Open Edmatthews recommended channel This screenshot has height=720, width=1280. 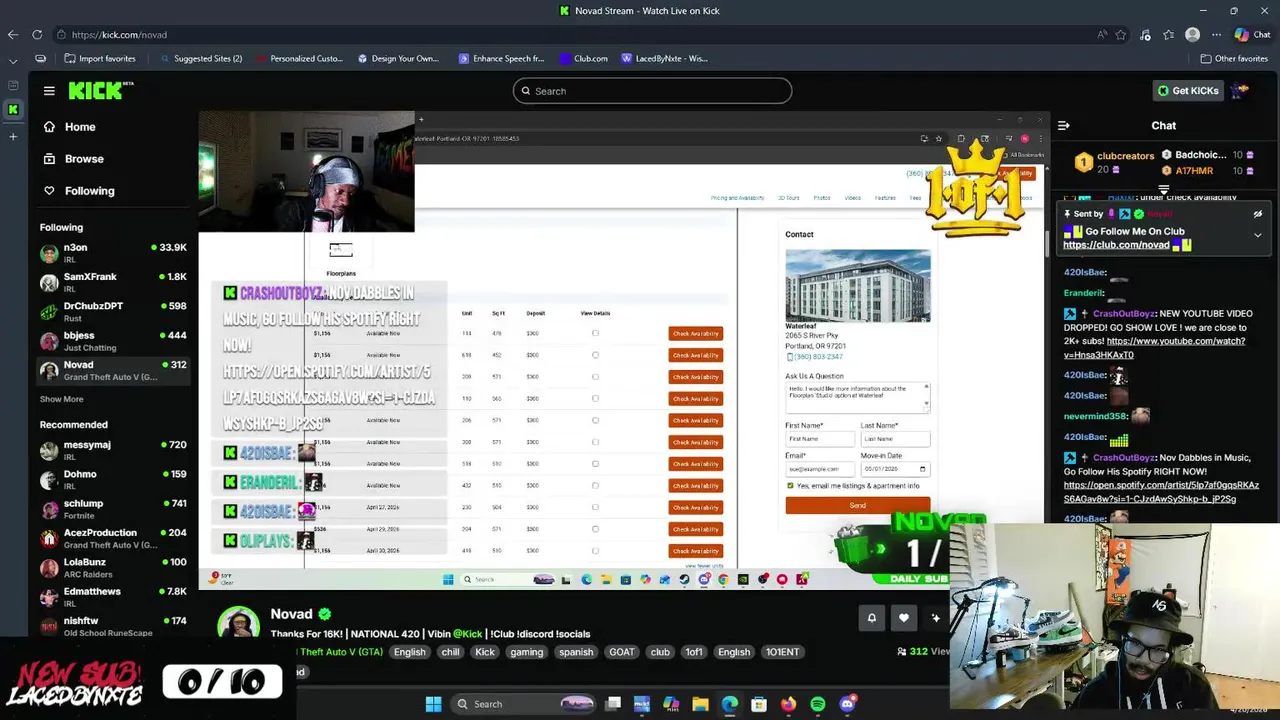point(112,597)
